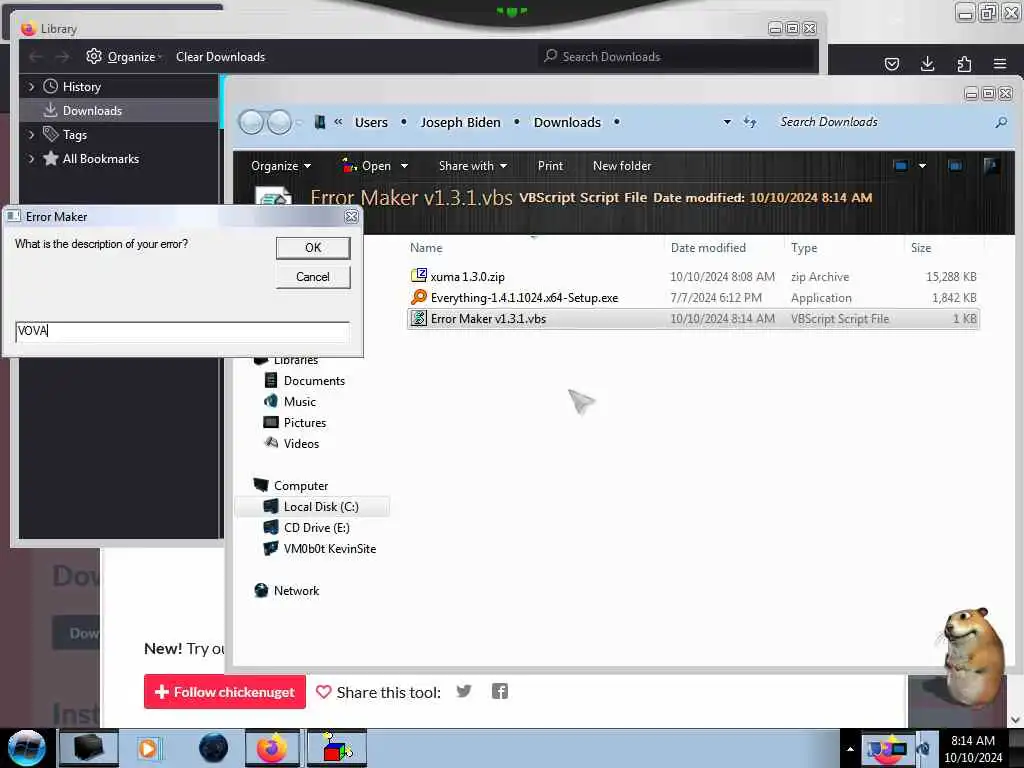
Task: Open Firefox extensions puzzle icon
Action: (964, 63)
